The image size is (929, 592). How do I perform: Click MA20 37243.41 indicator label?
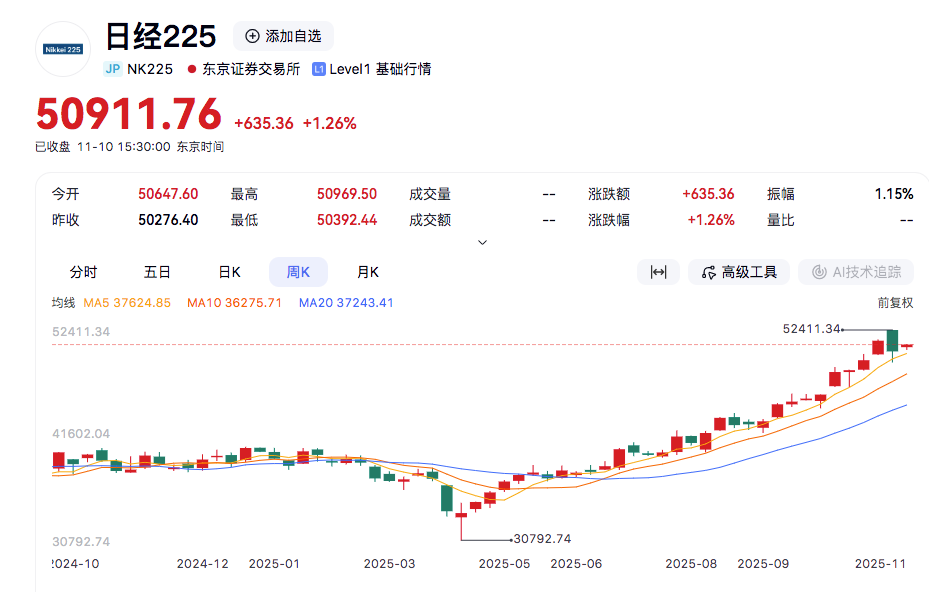point(346,303)
